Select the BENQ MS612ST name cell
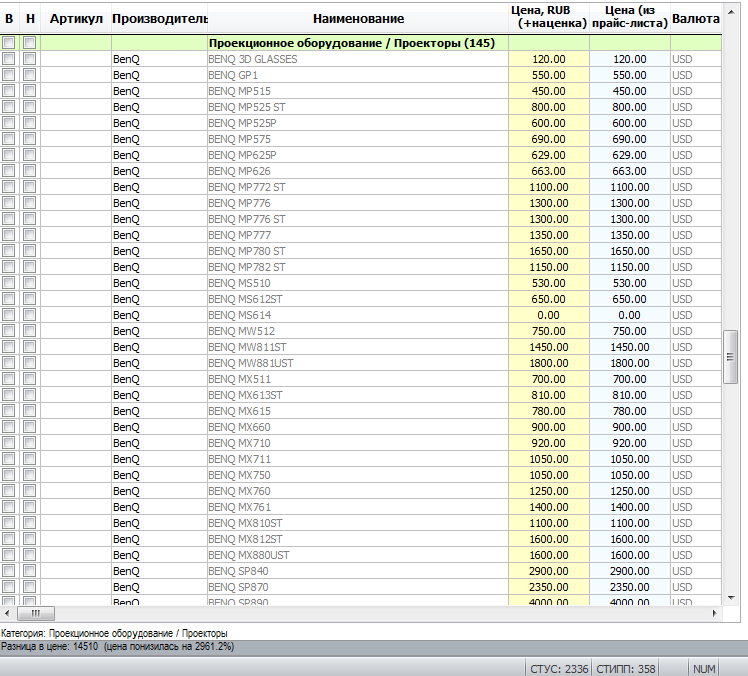 pyautogui.click(x=358, y=299)
